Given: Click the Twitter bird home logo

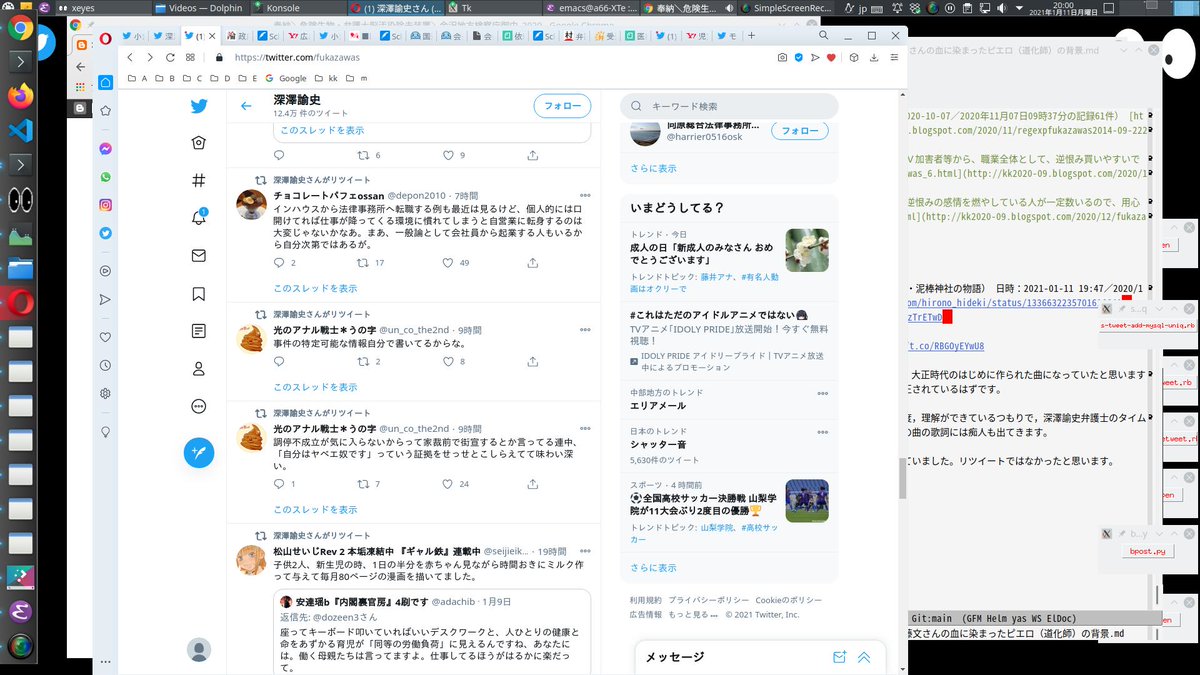Looking at the screenshot, I should point(199,106).
